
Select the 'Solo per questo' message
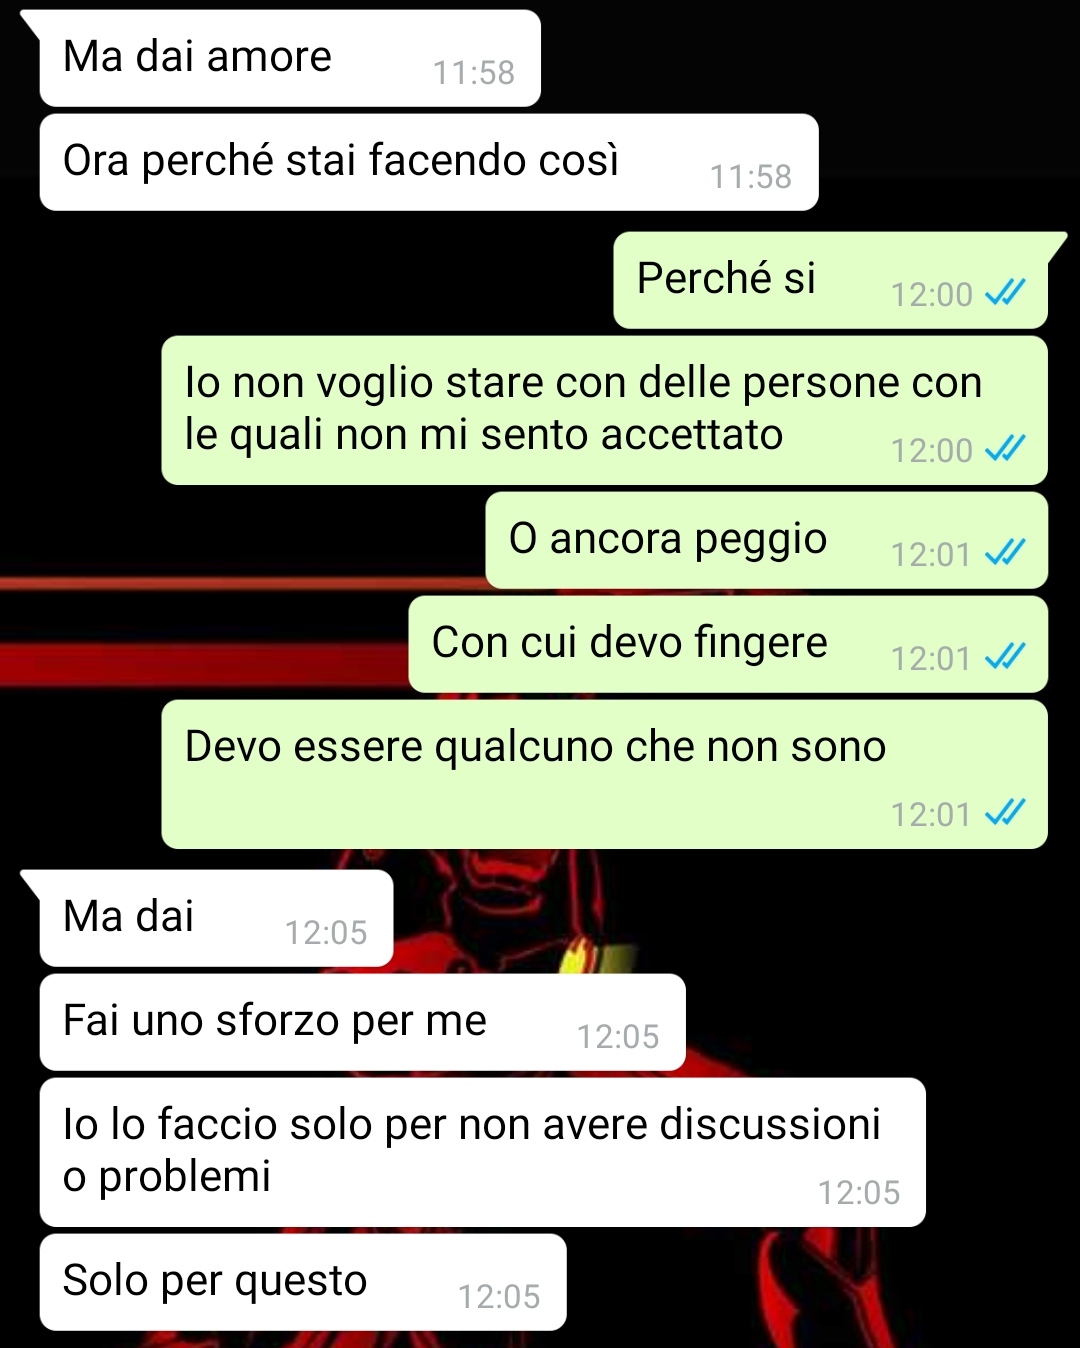303,1282
